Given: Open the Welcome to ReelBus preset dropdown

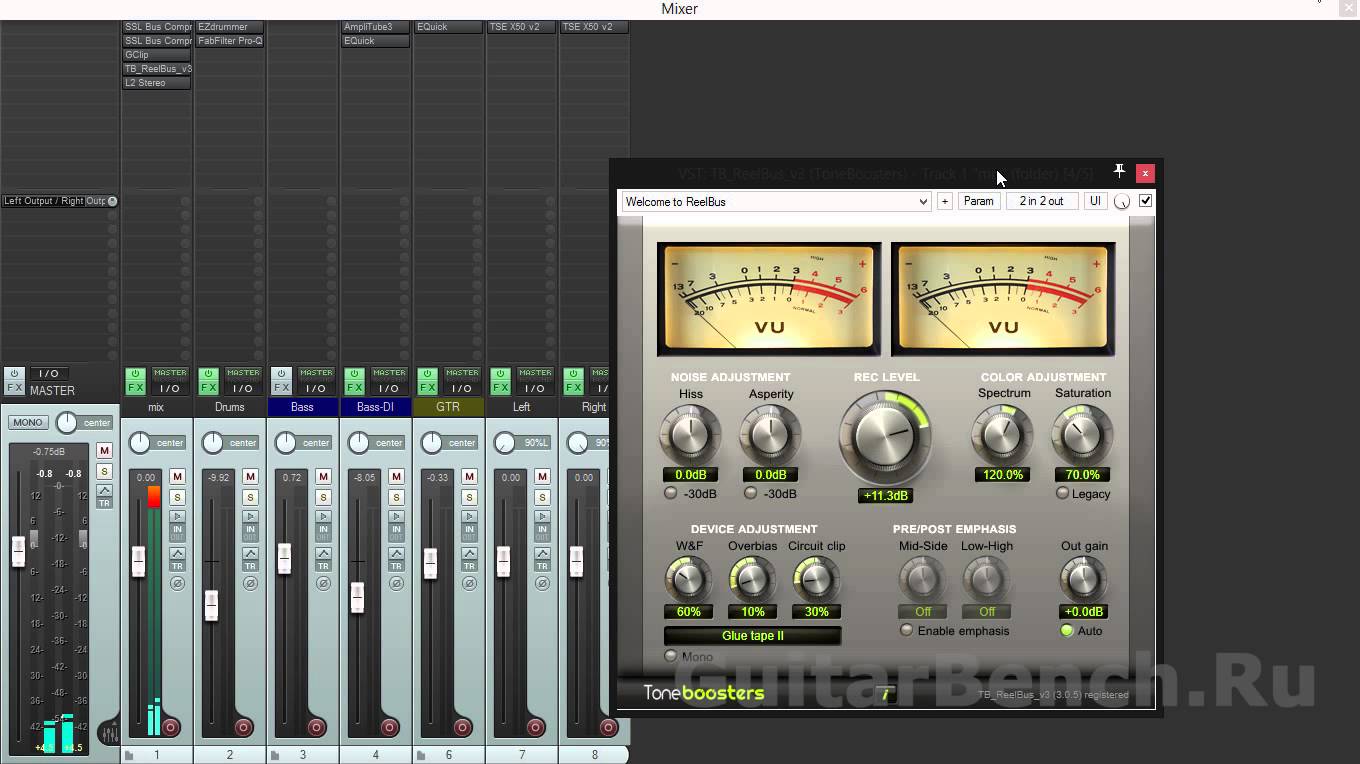Looking at the screenshot, I should (x=776, y=201).
